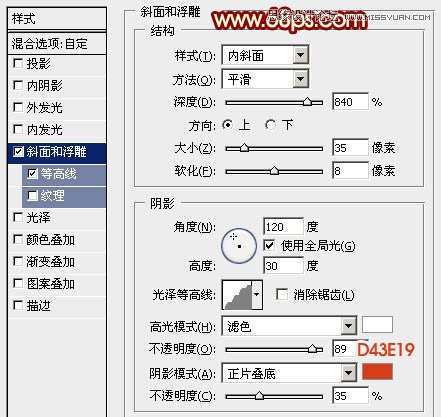Image resolution: width=441 pixels, height=417 pixels.
Task: Enable the 纹理 texture checkbox
Action: (x=32, y=196)
